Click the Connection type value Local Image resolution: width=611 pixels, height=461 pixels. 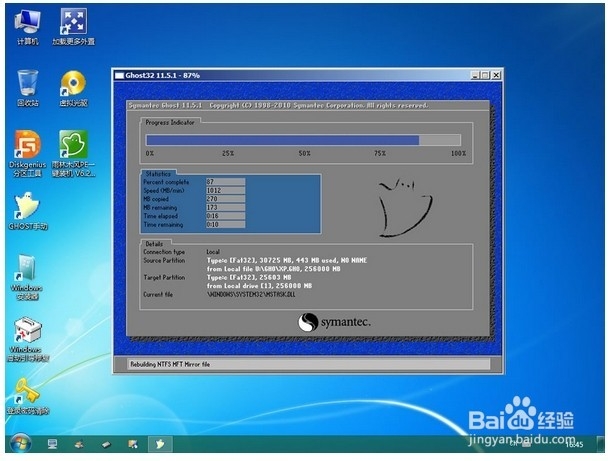pyautogui.click(x=213, y=252)
